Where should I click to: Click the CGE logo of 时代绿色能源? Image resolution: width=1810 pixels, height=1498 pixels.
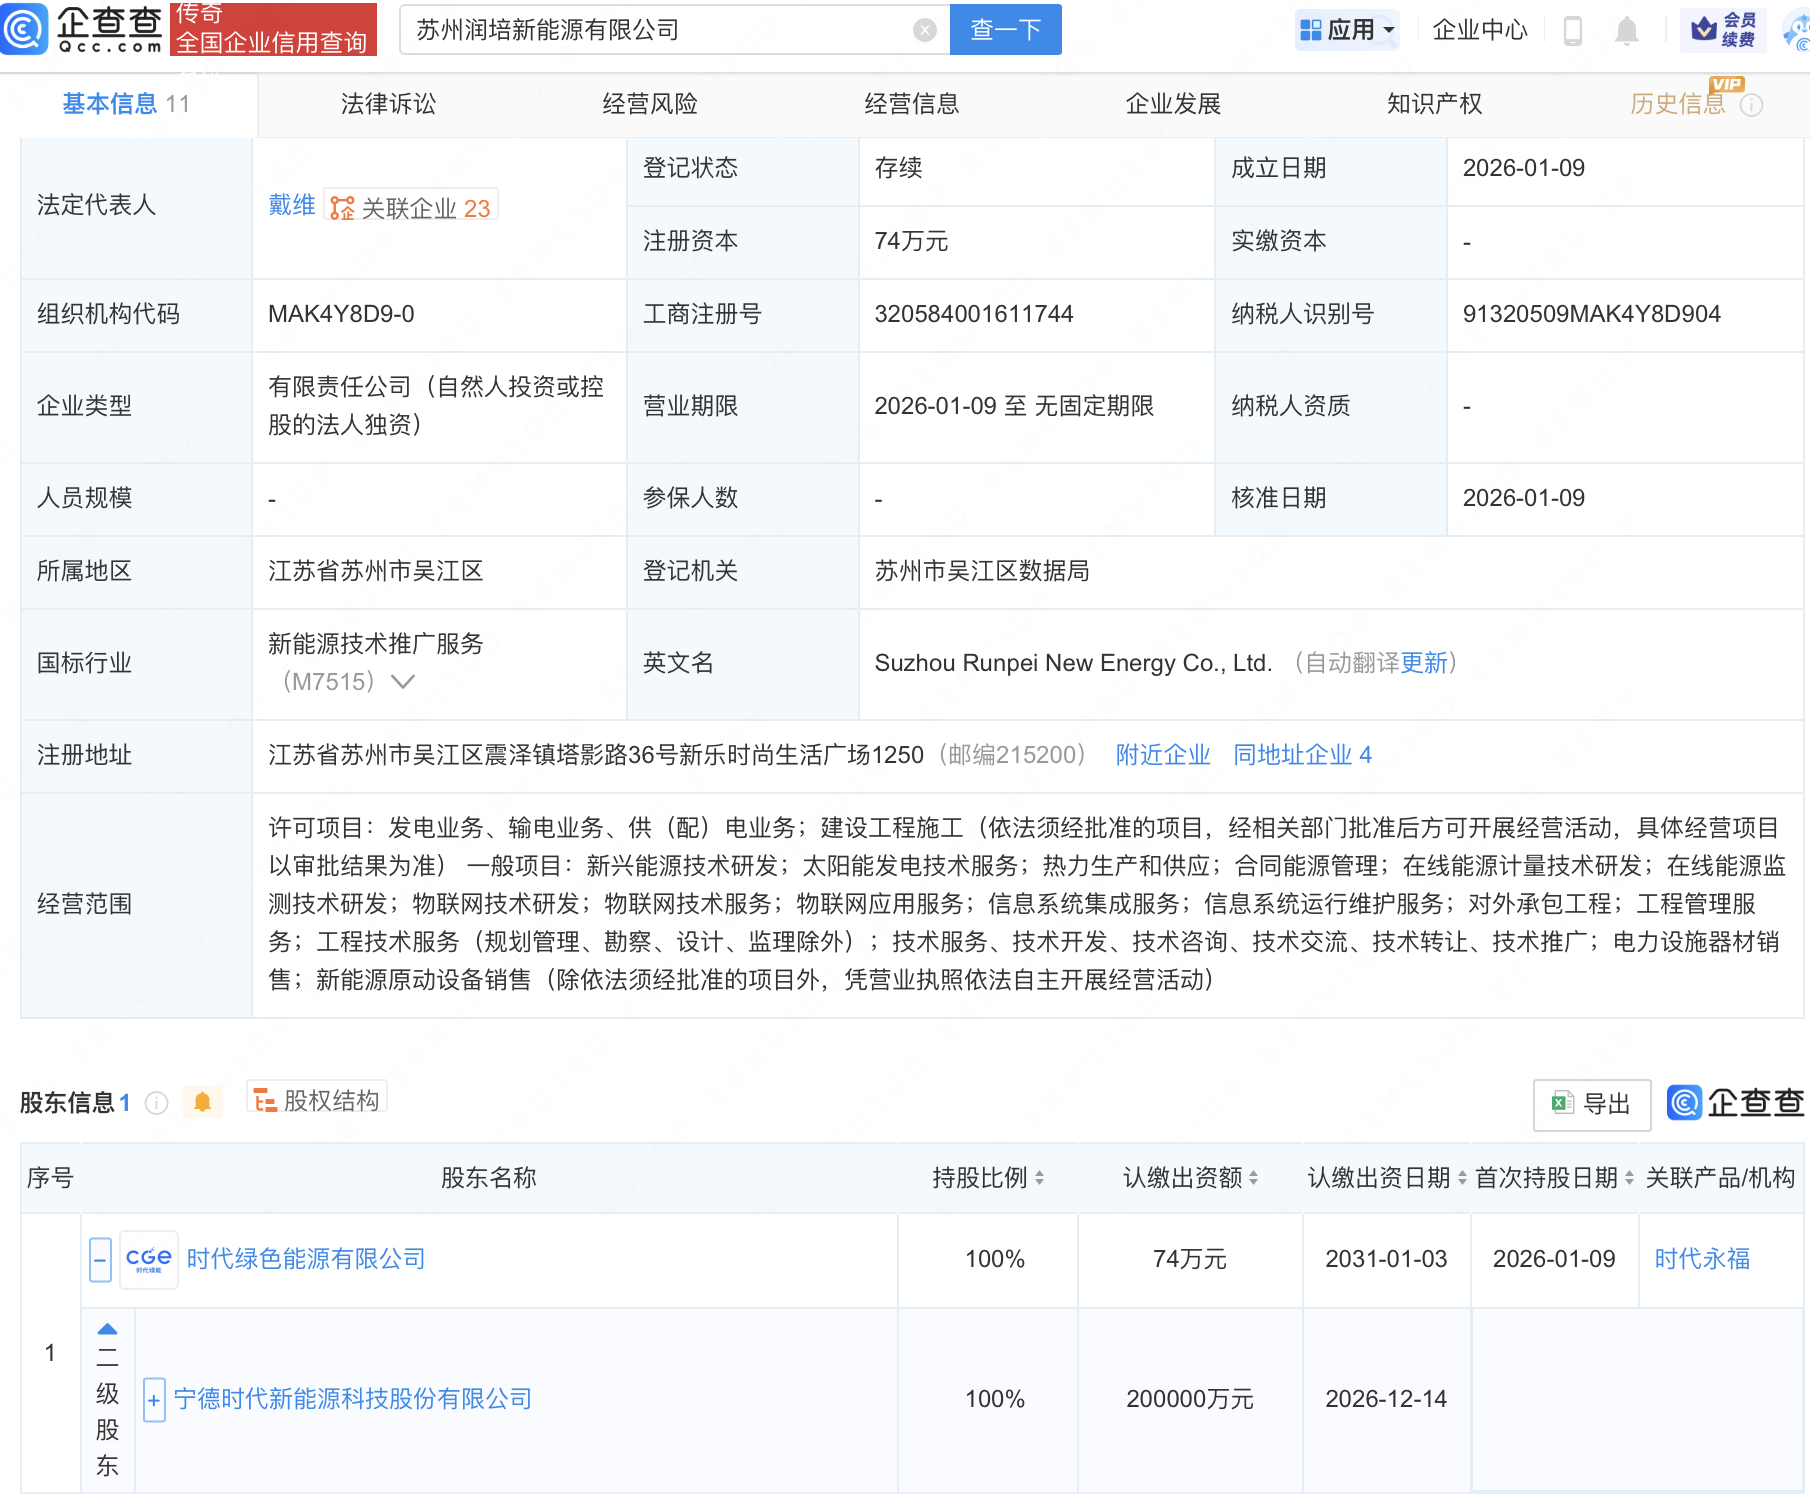(x=149, y=1260)
